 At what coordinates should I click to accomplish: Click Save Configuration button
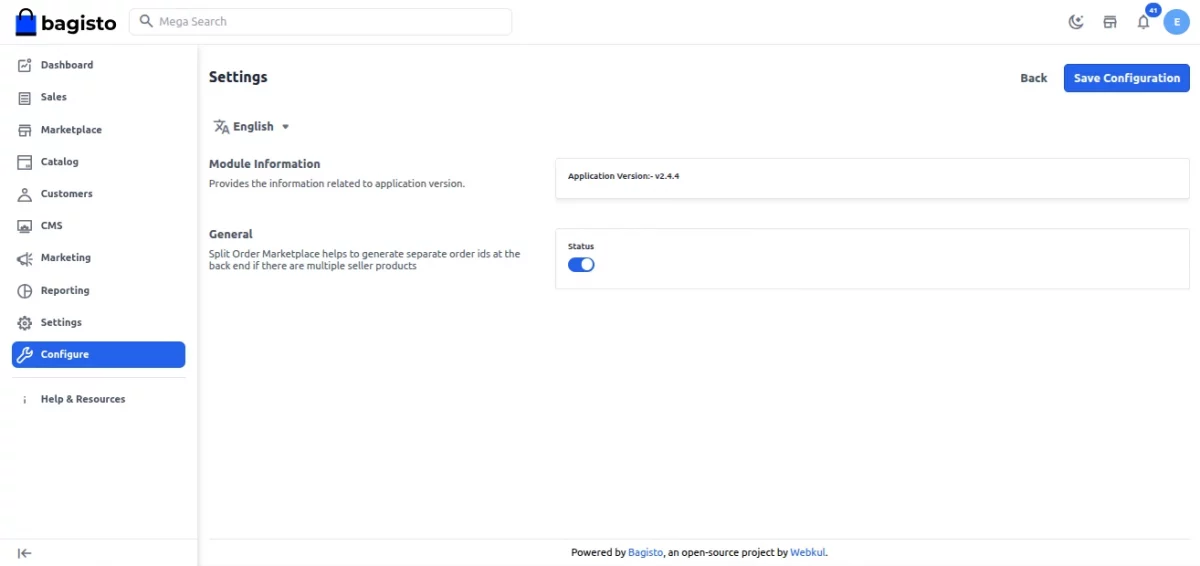(x=1126, y=78)
